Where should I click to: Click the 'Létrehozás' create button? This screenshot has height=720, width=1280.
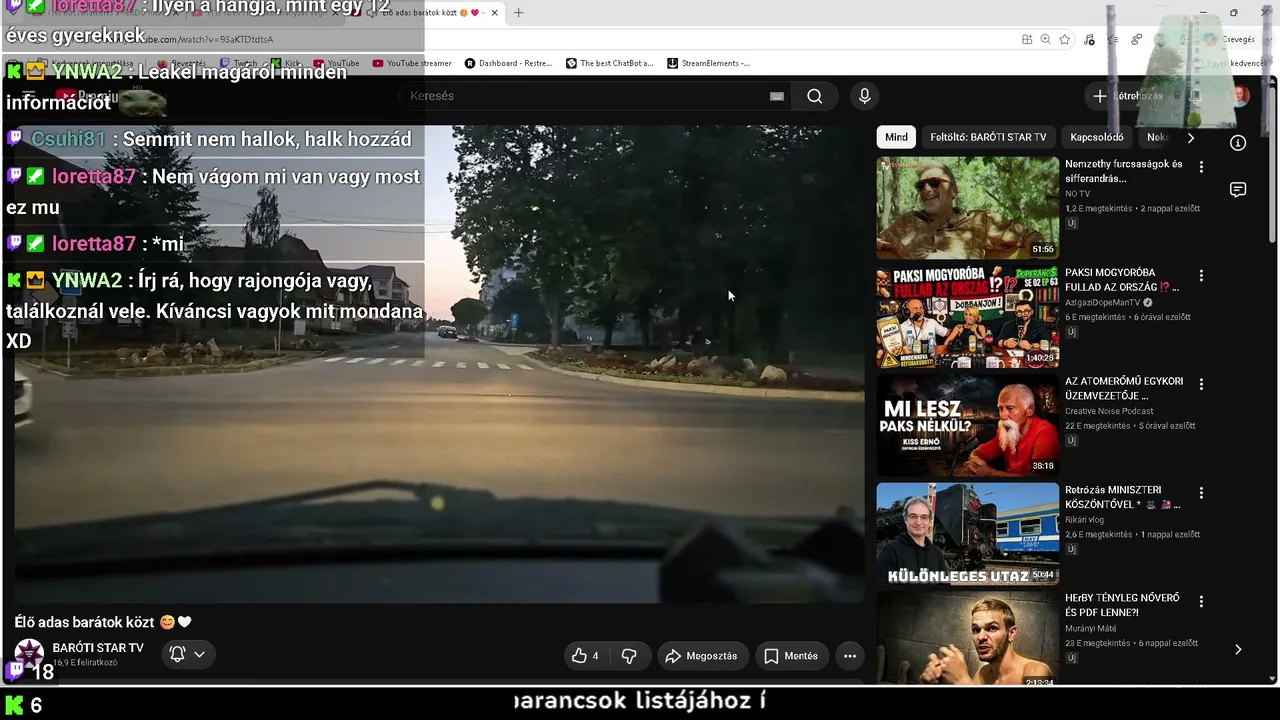coord(1128,96)
